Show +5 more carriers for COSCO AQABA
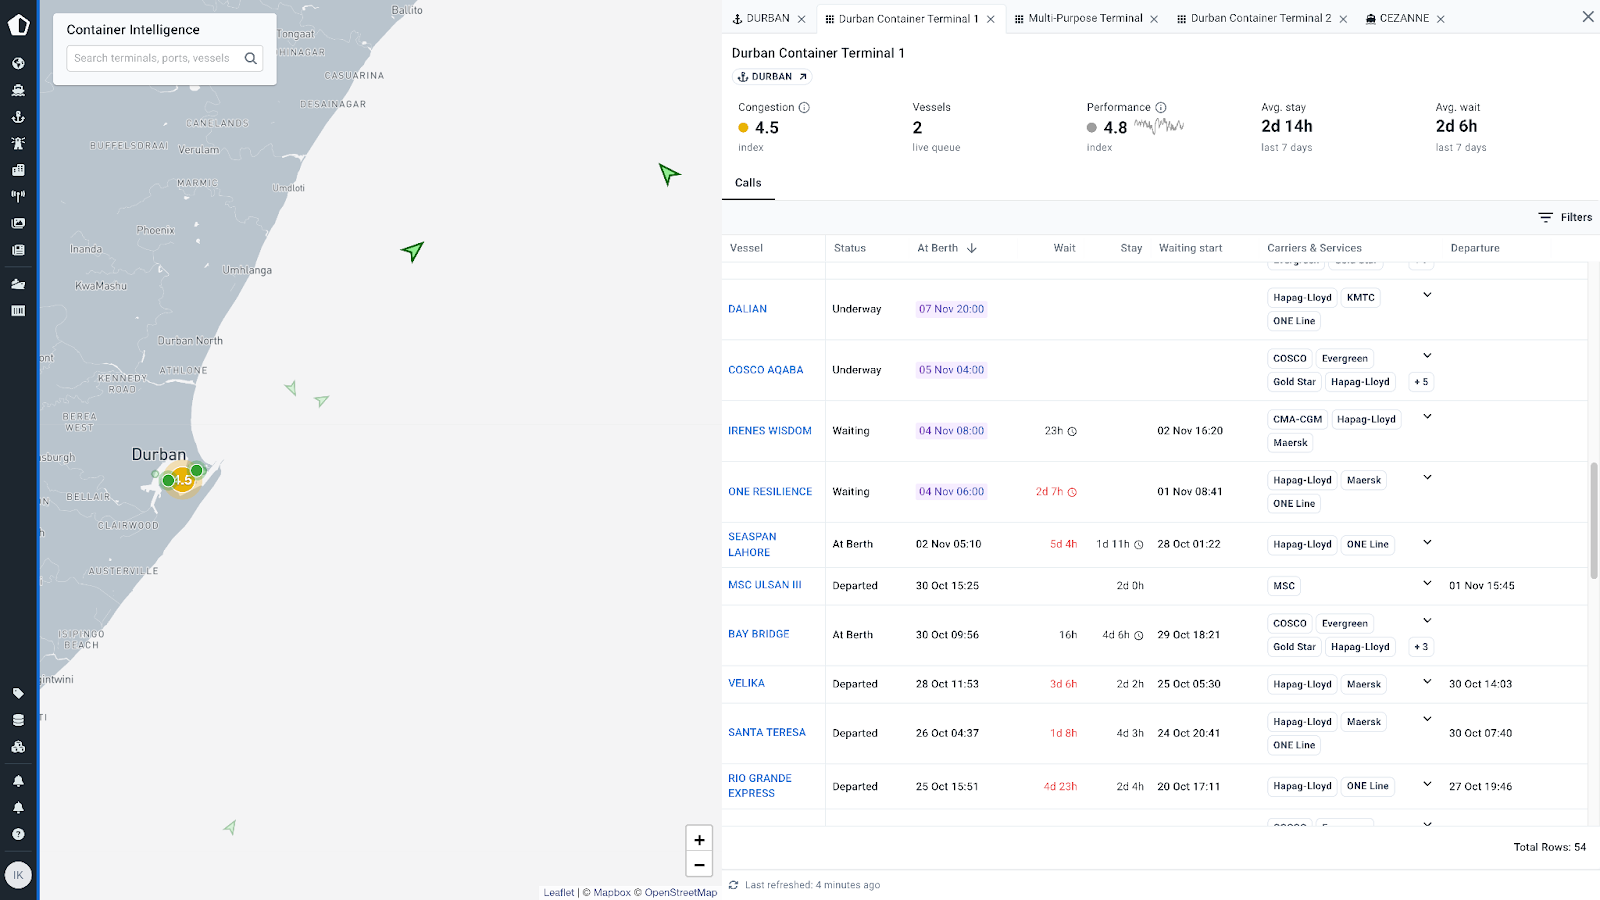This screenshot has width=1600, height=900. click(x=1421, y=382)
